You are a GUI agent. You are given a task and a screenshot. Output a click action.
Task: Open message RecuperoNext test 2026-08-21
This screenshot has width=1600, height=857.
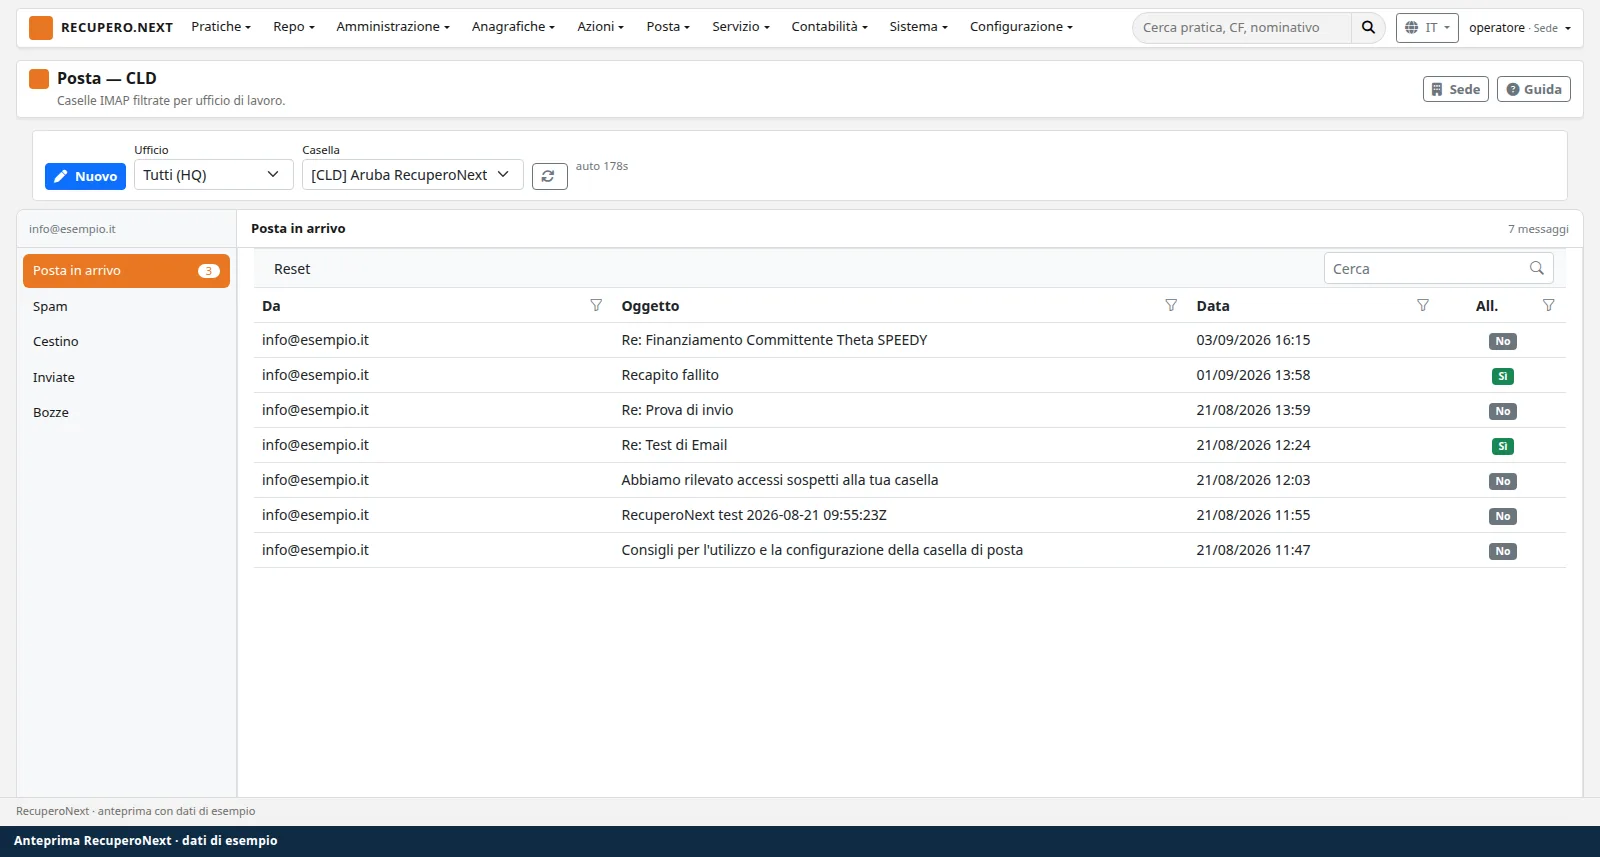910,515
